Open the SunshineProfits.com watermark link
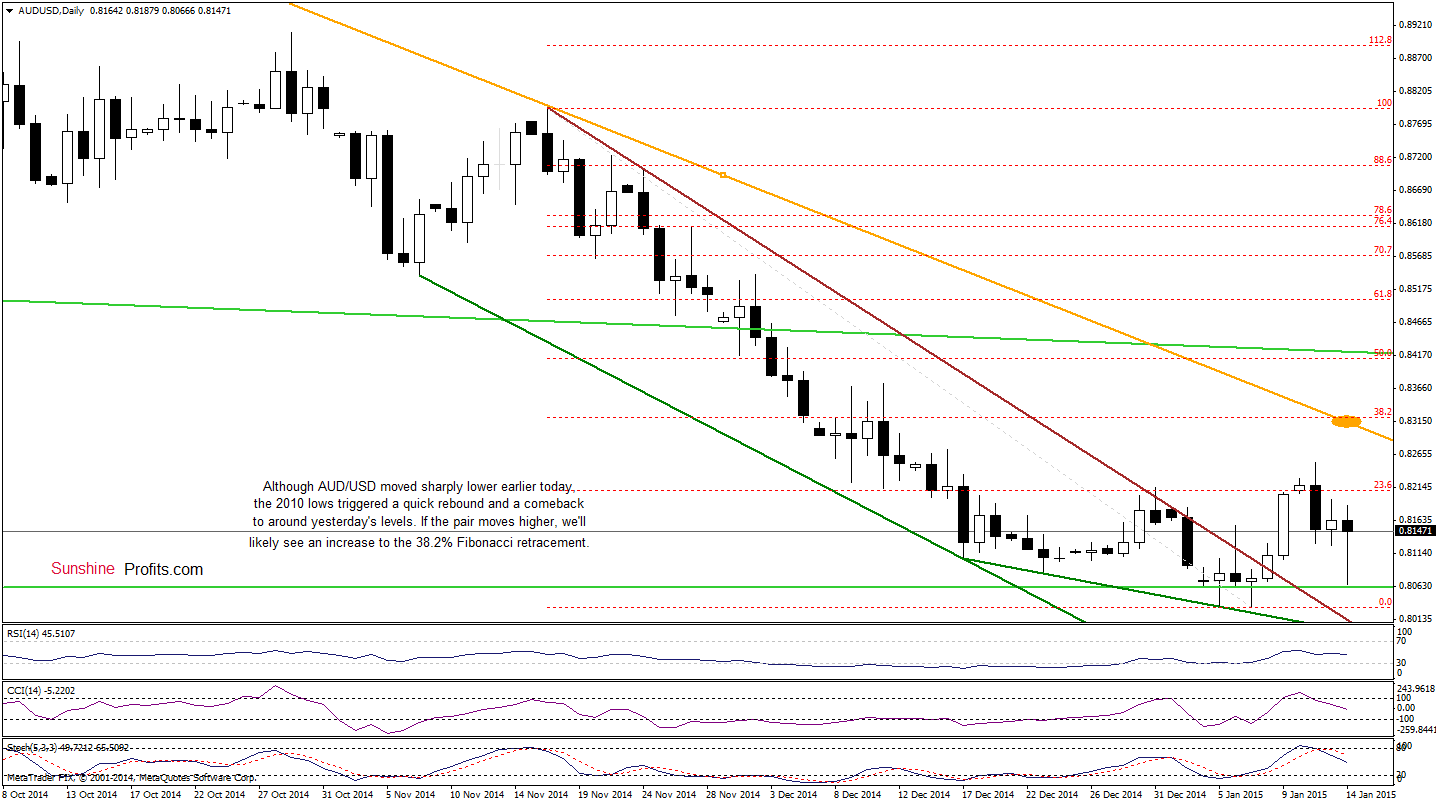The image size is (1436, 803). pos(127,569)
